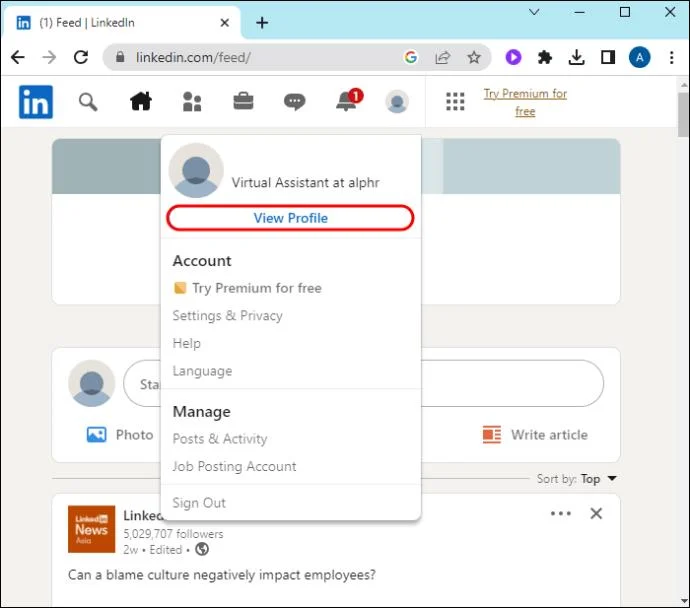
Task: Click your avatar beside Start a post
Action: pos(92,383)
